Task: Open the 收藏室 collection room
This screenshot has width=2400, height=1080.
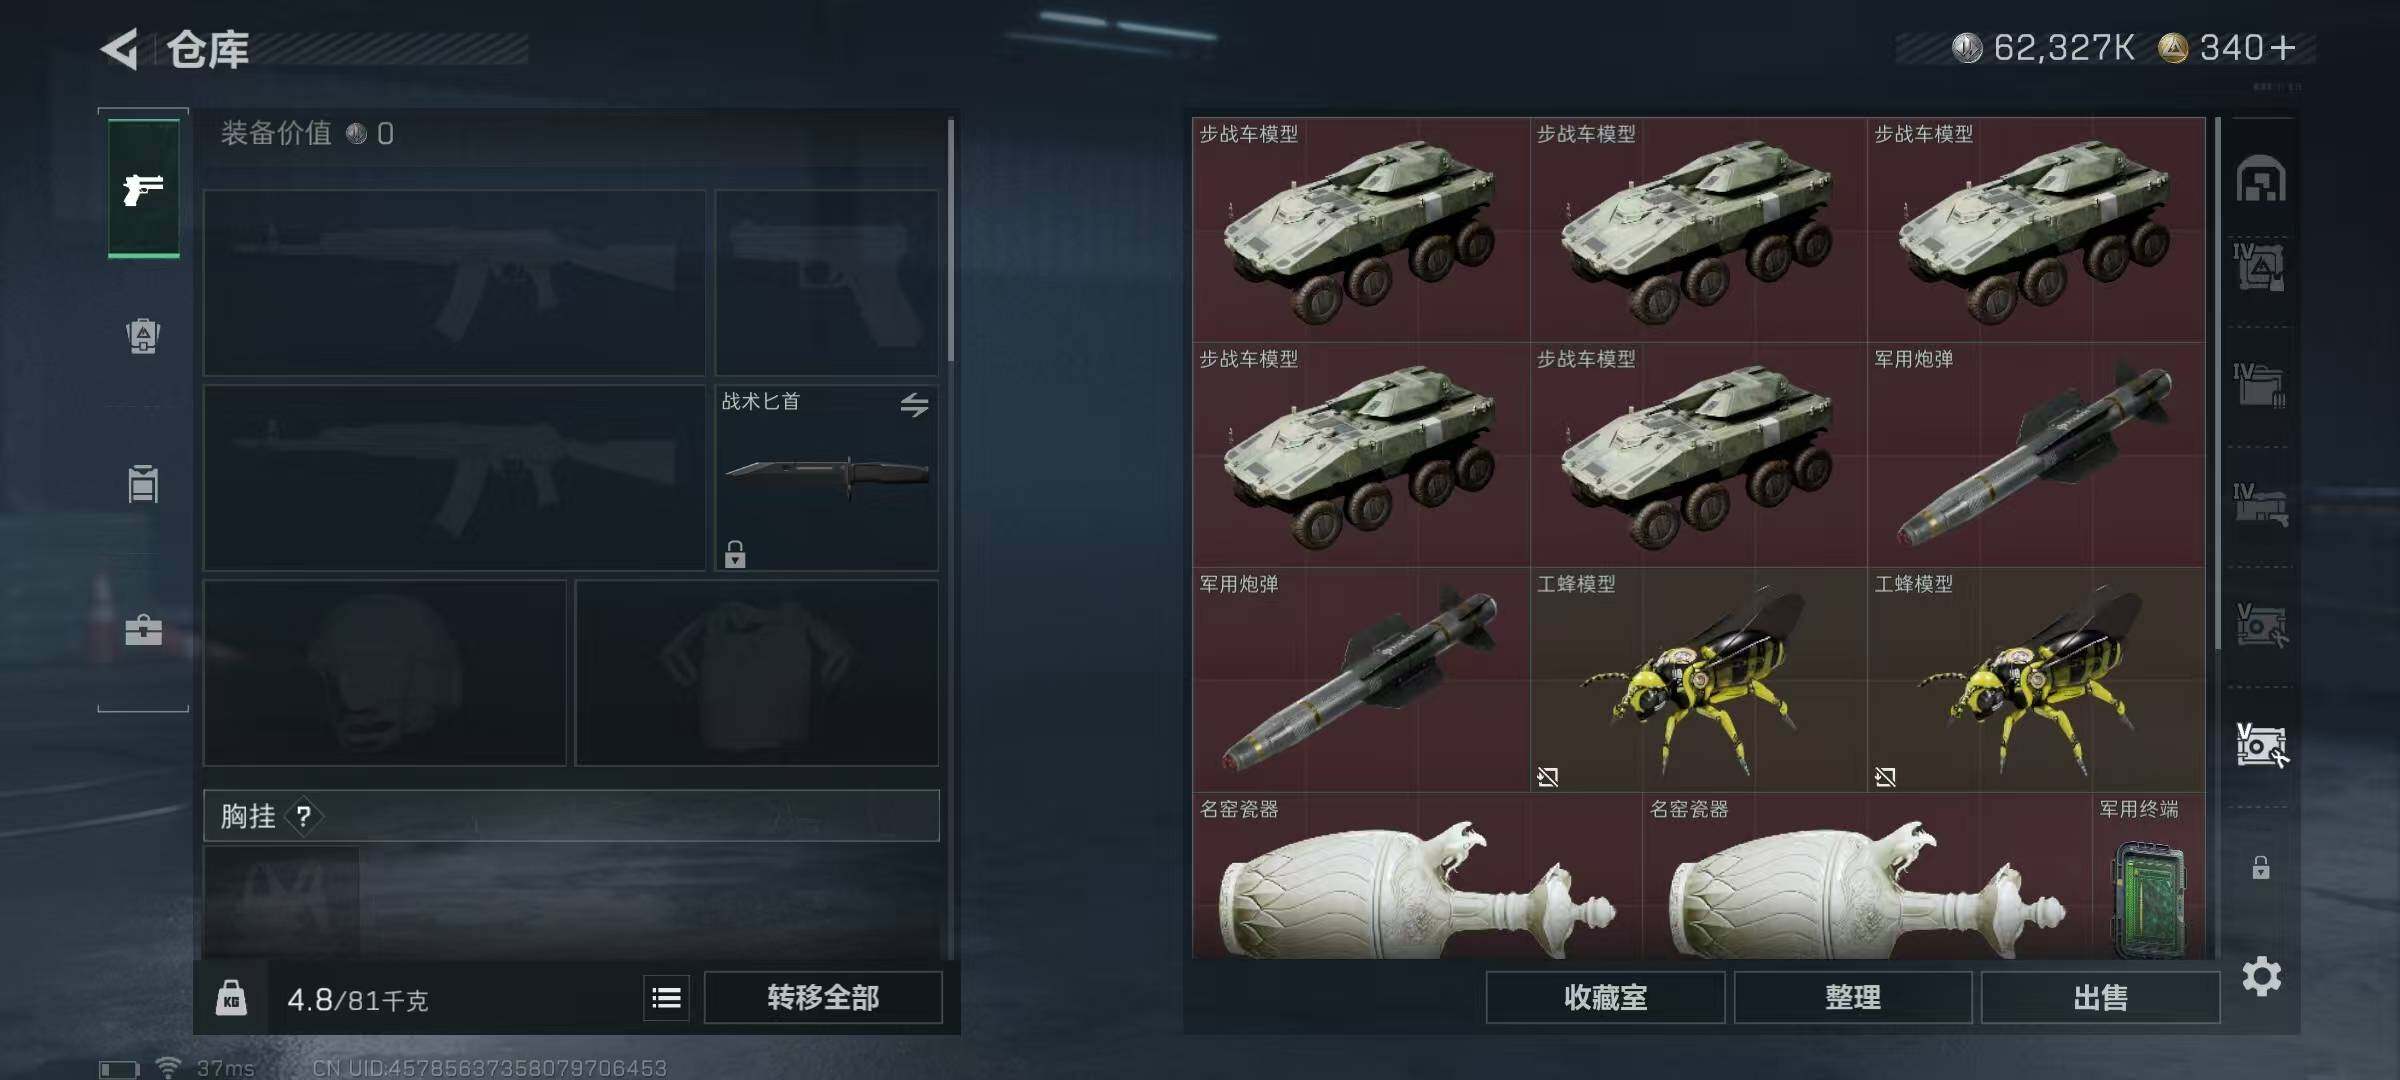Action: tap(1605, 997)
